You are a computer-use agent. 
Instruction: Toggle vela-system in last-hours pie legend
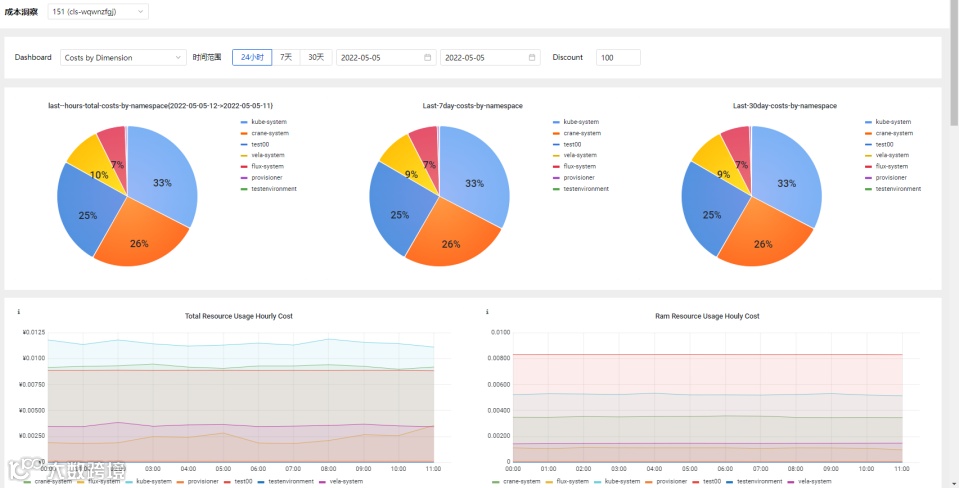point(262,155)
